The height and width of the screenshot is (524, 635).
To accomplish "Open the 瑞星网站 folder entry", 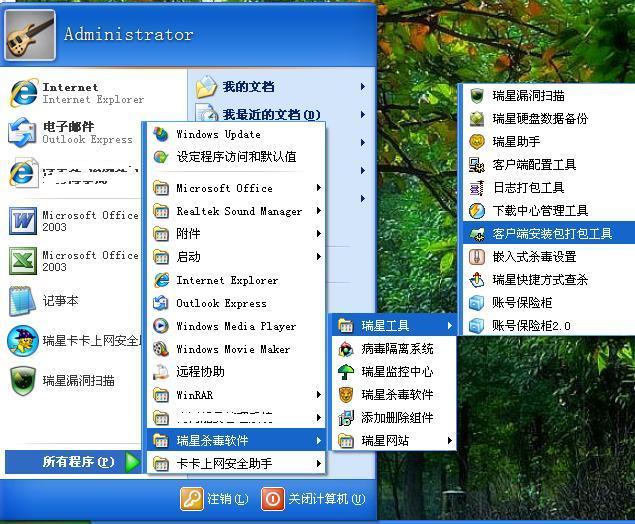I will (x=394, y=440).
